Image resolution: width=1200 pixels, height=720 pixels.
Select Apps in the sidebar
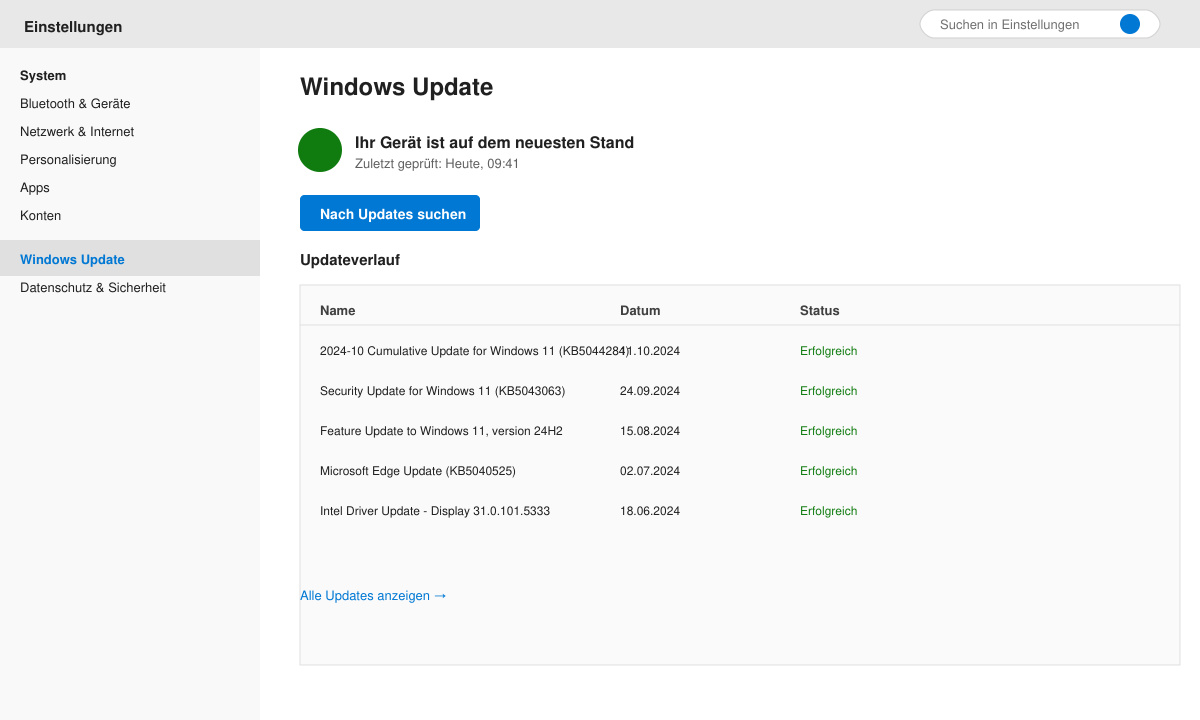pos(35,188)
